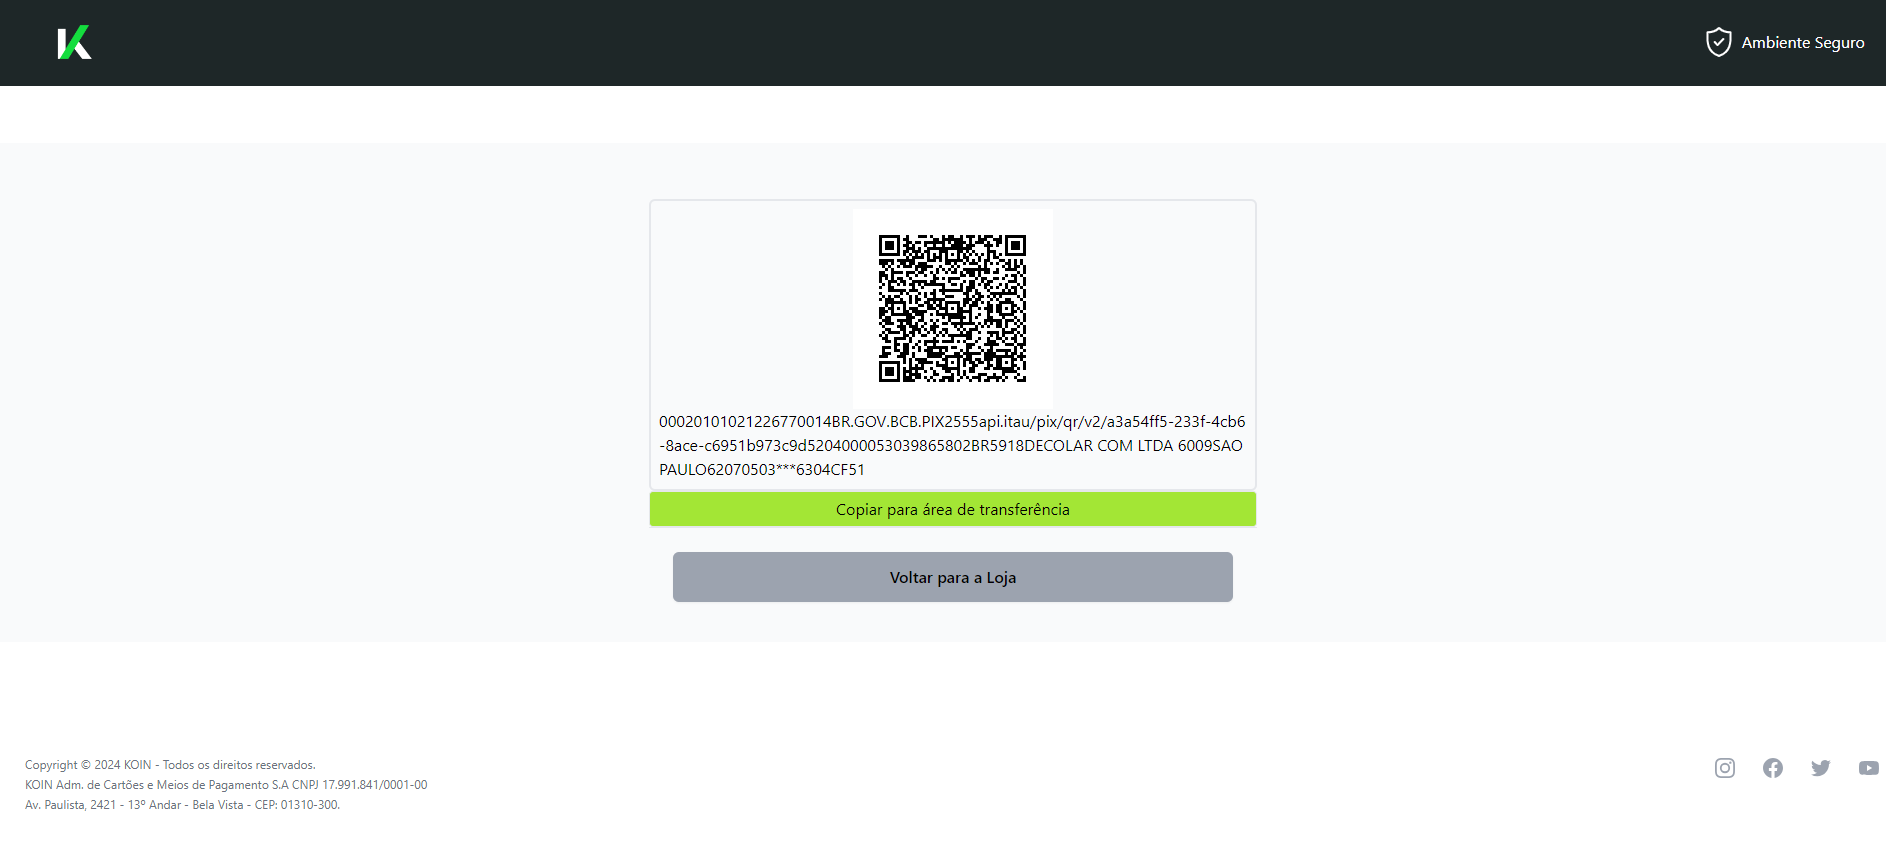Click the Av. Paulista address footer line
This screenshot has width=1886, height=850.
click(x=182, y=805)
